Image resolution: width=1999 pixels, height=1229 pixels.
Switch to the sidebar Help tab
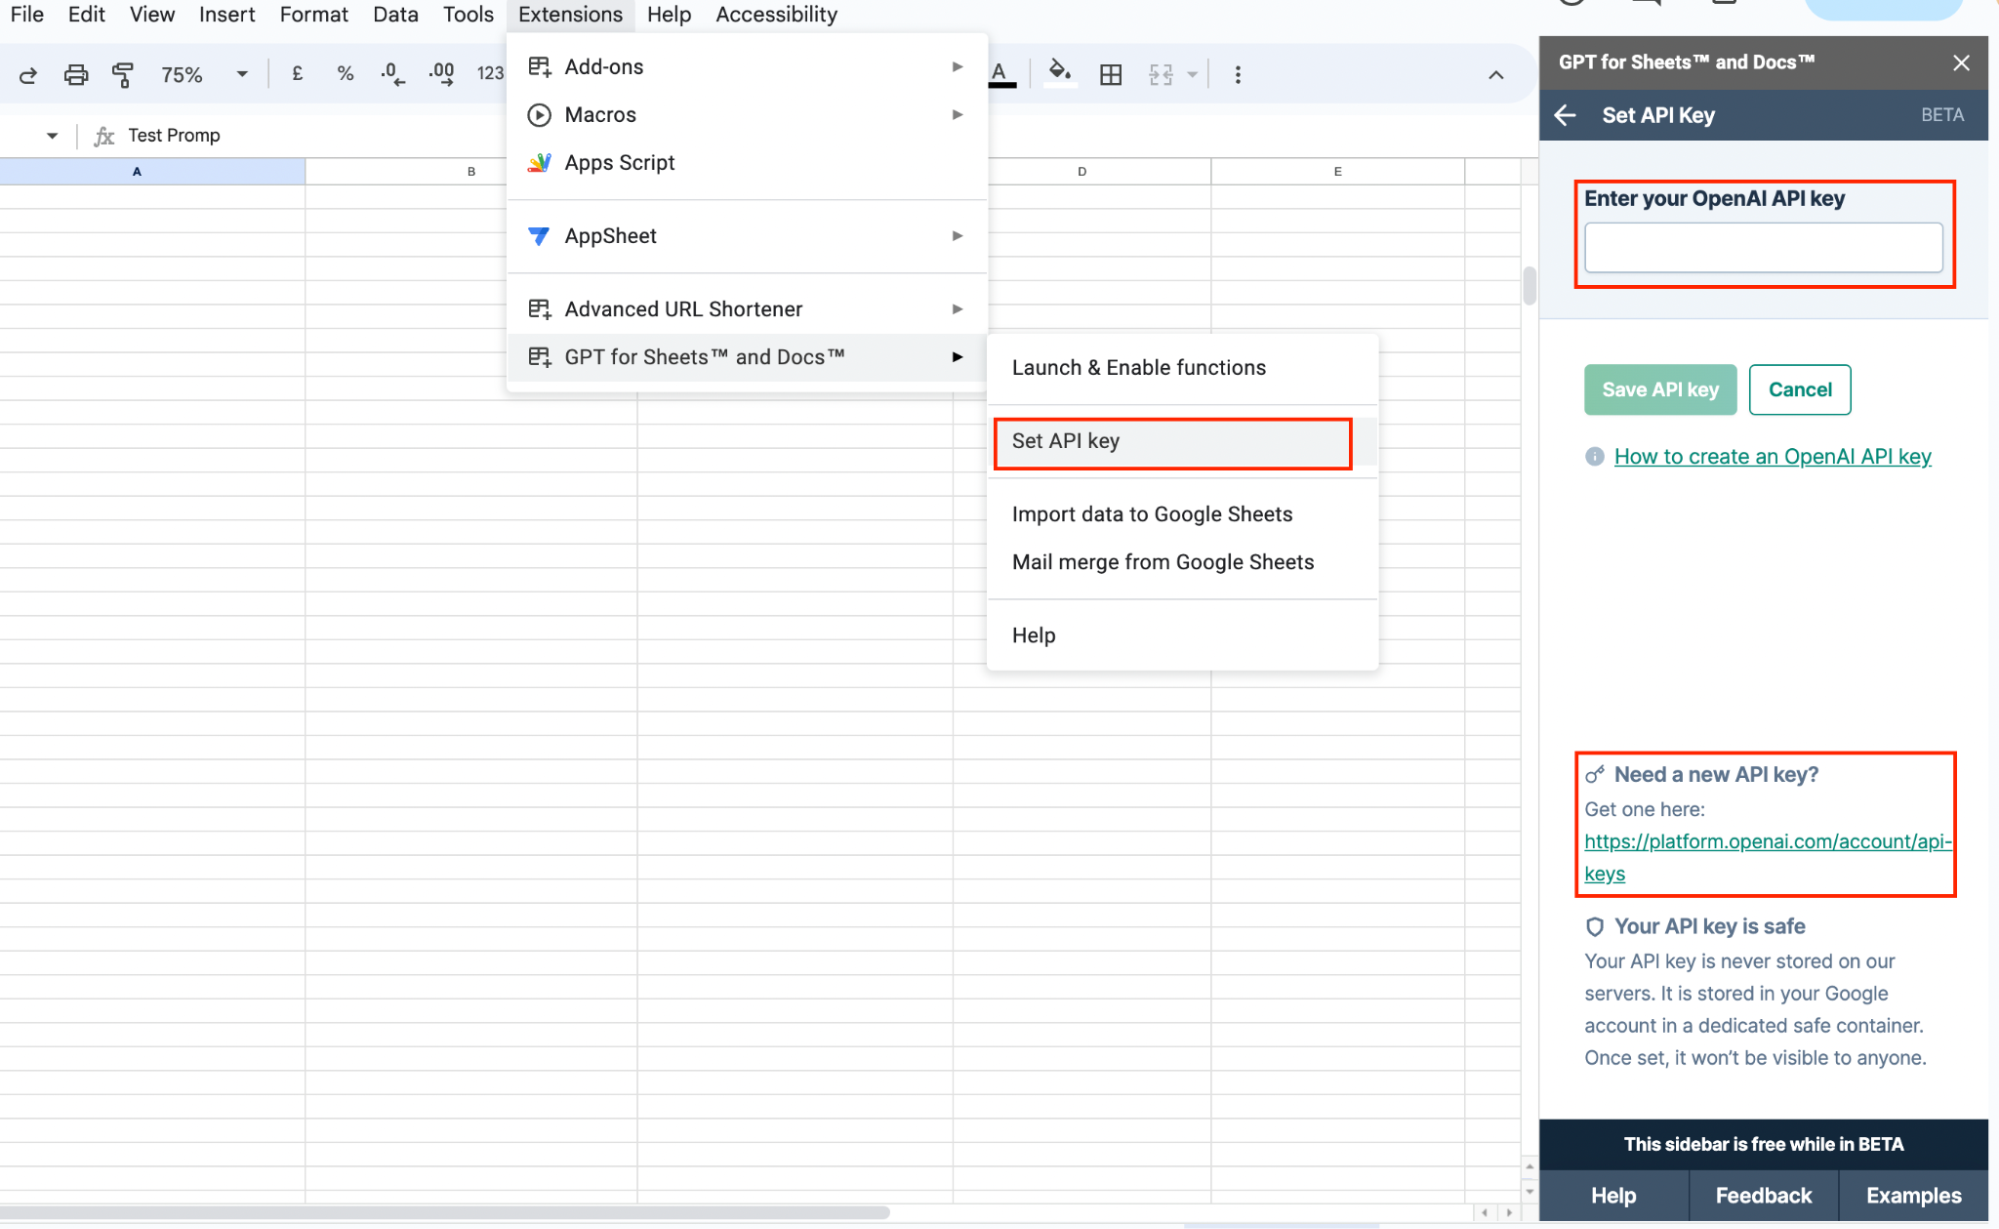pos(1614,1196)
